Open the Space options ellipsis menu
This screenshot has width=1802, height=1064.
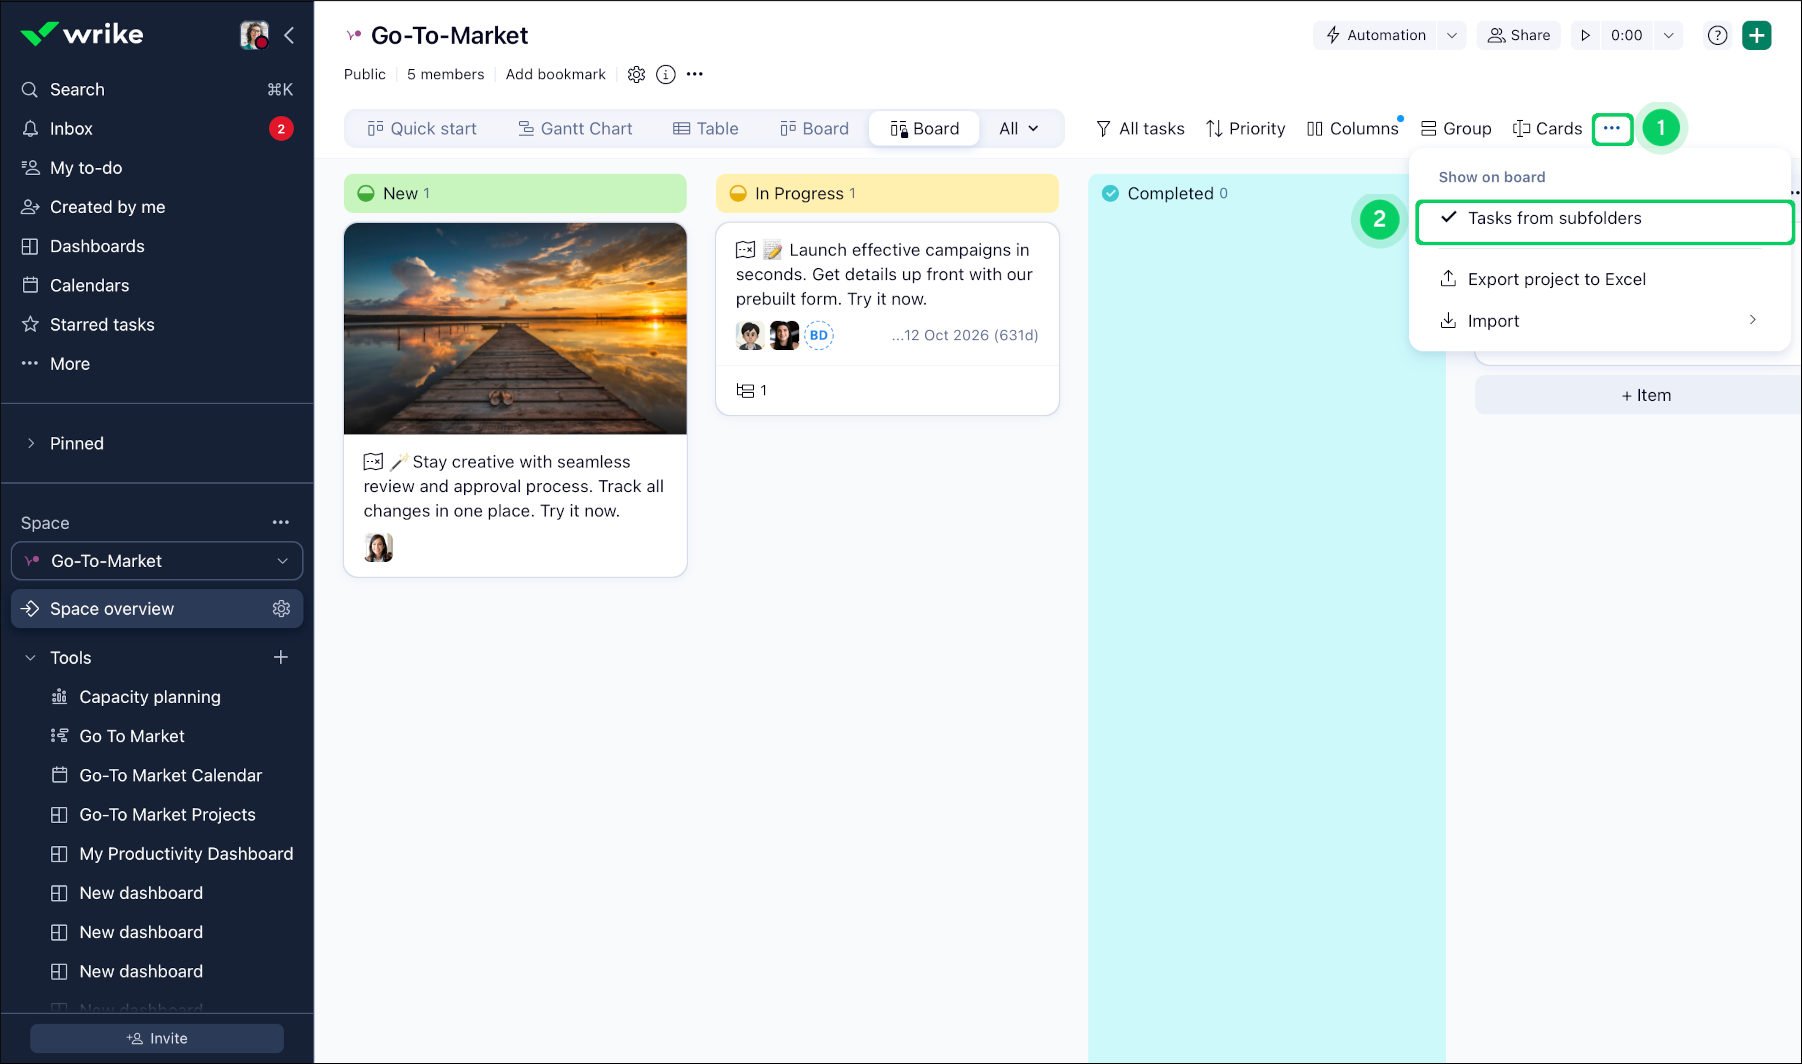pos(281,522)
